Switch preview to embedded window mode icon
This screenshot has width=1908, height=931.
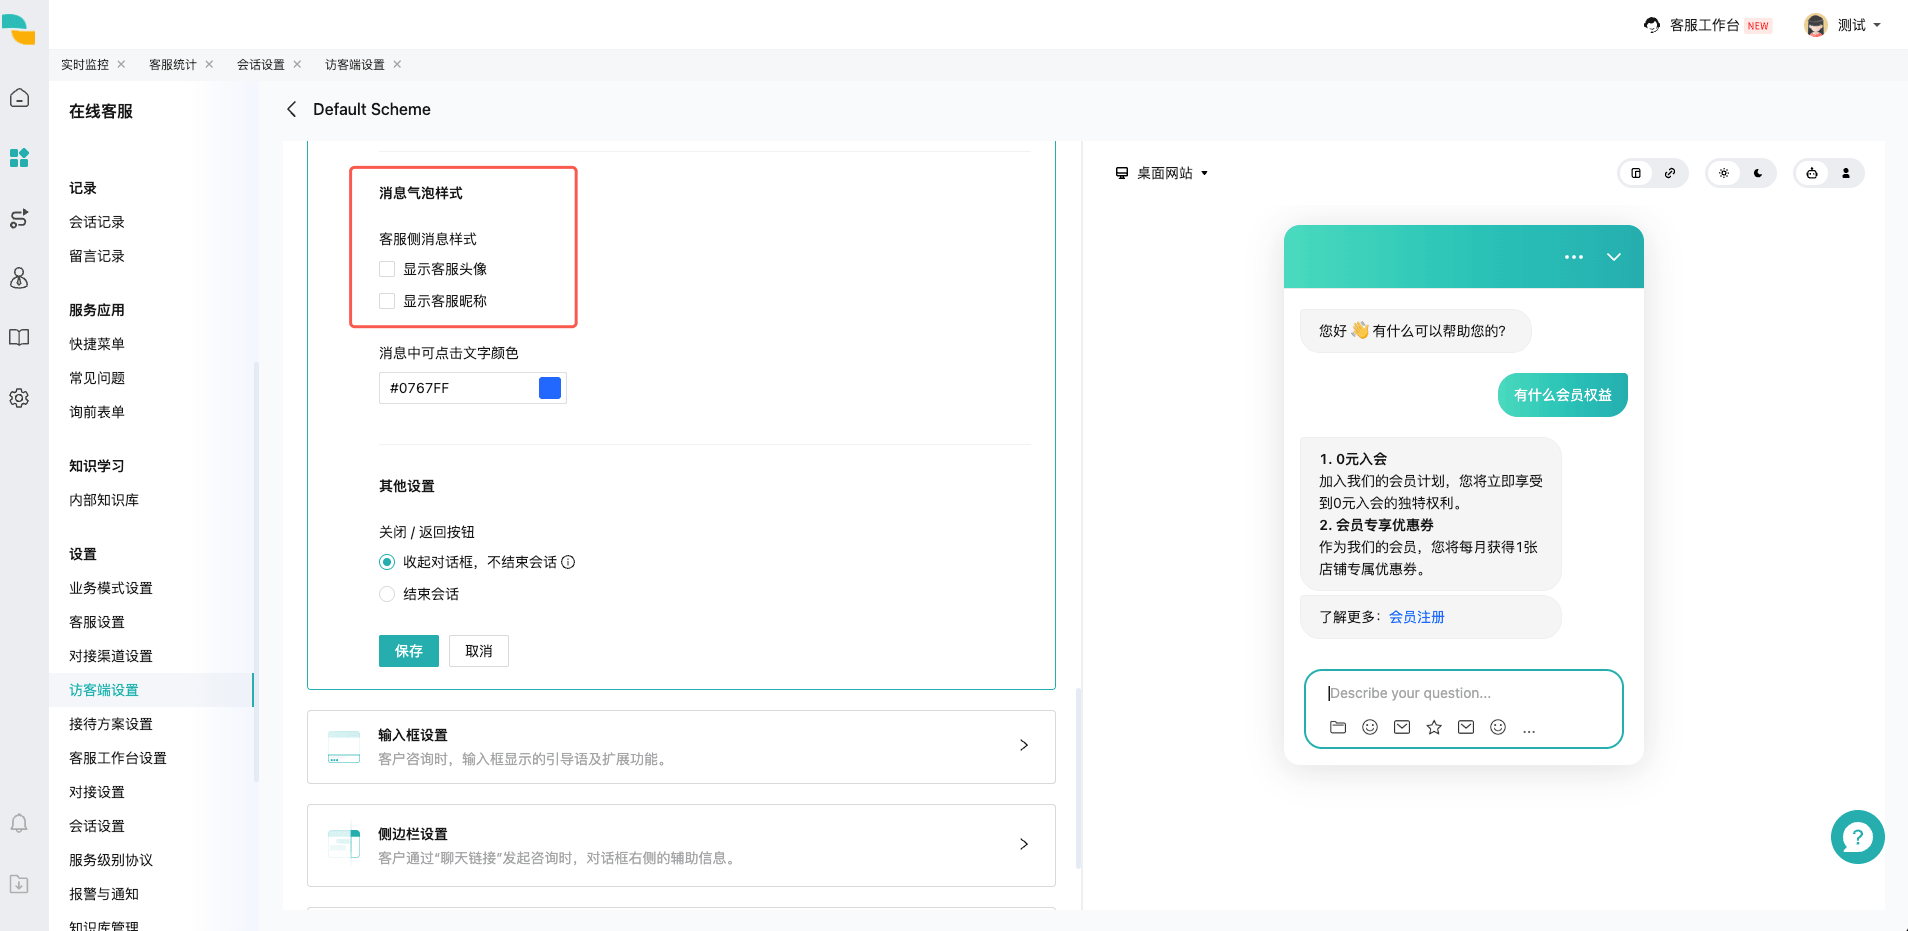(x=1636, y=173)
